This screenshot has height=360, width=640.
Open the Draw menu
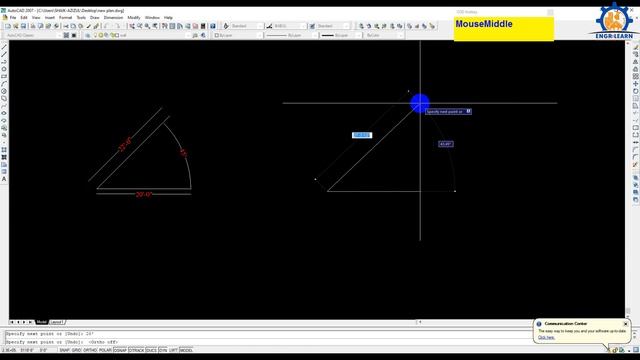94,18
